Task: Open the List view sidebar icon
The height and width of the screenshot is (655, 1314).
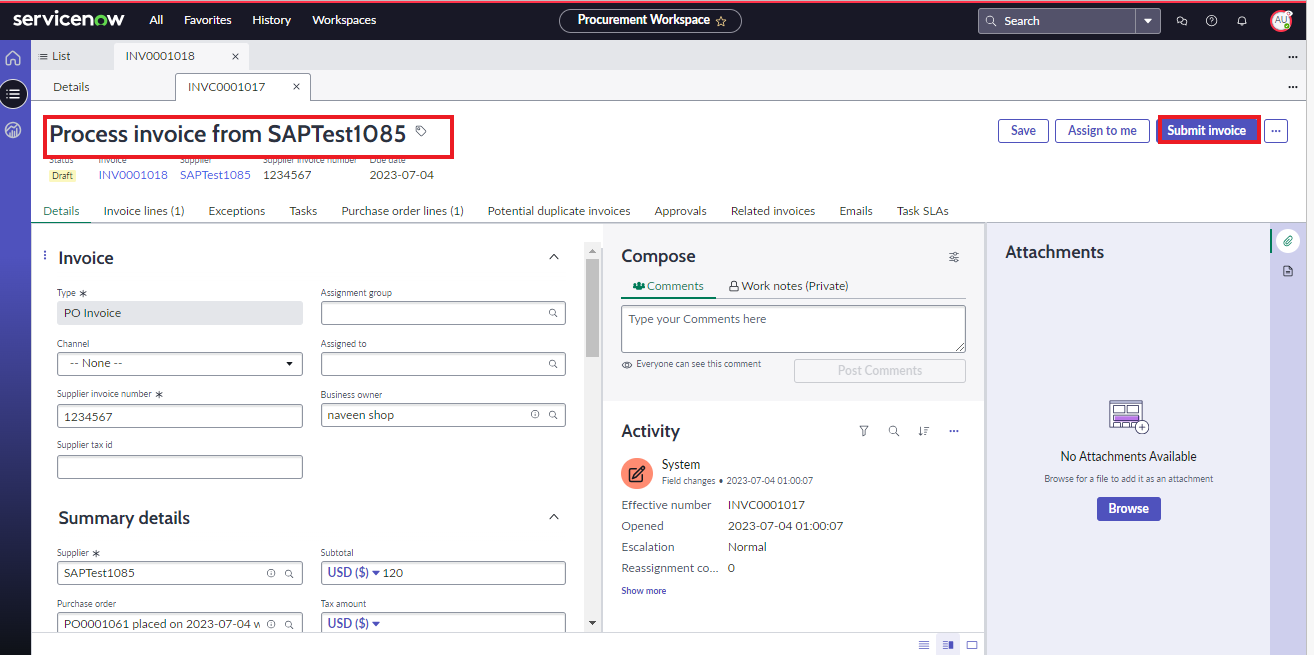Action: (x=13, y=94)
